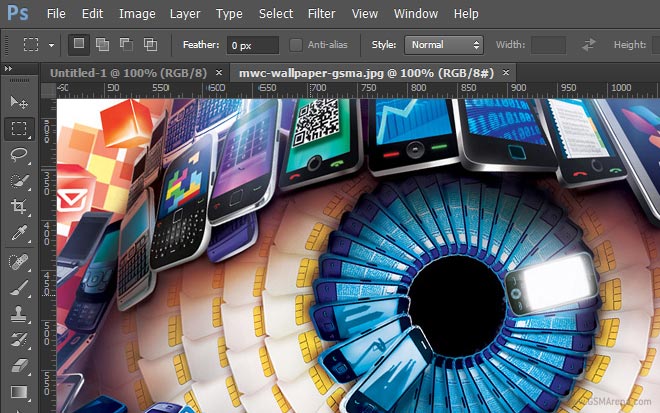Select the History Brush tool

point(19,340)
